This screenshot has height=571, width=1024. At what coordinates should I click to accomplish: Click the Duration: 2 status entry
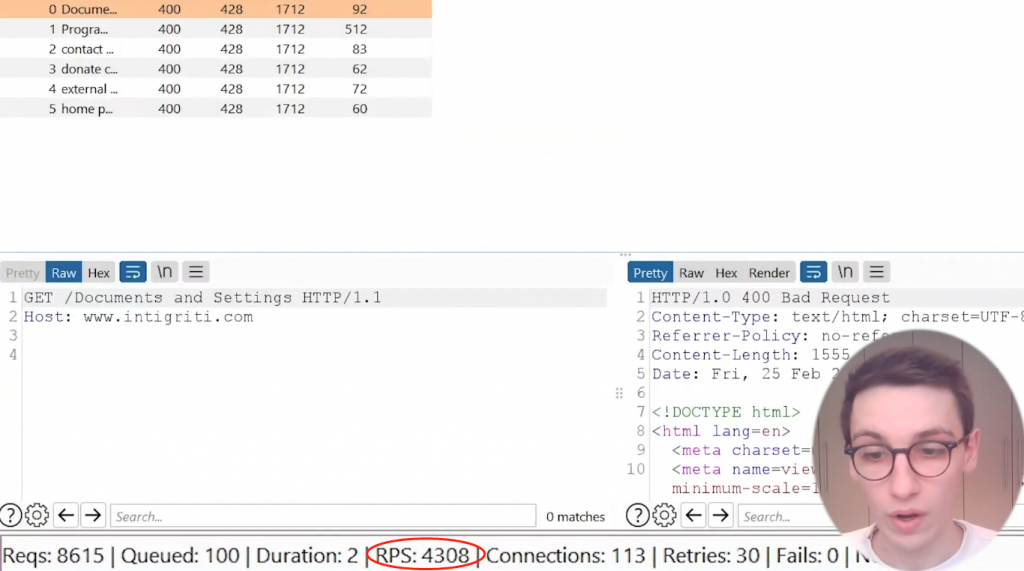click(307, 556)
